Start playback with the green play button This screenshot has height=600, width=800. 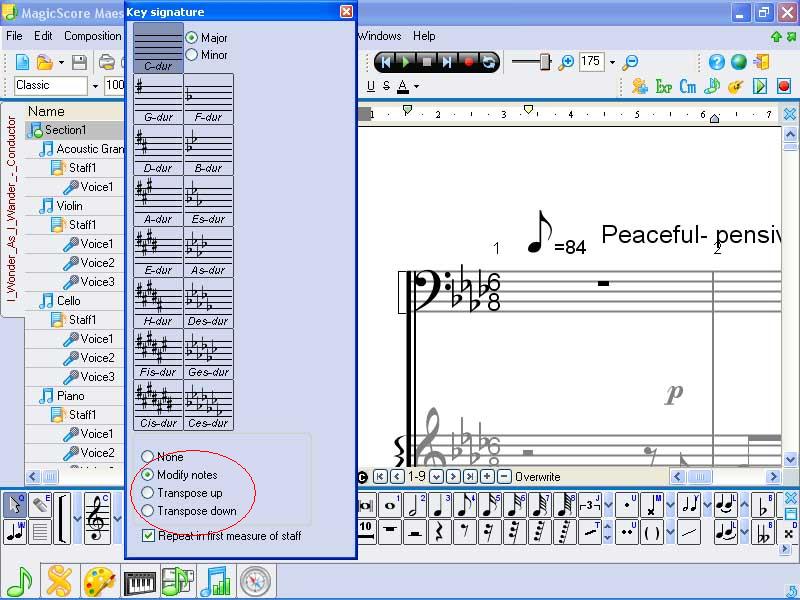coord(406,62)
